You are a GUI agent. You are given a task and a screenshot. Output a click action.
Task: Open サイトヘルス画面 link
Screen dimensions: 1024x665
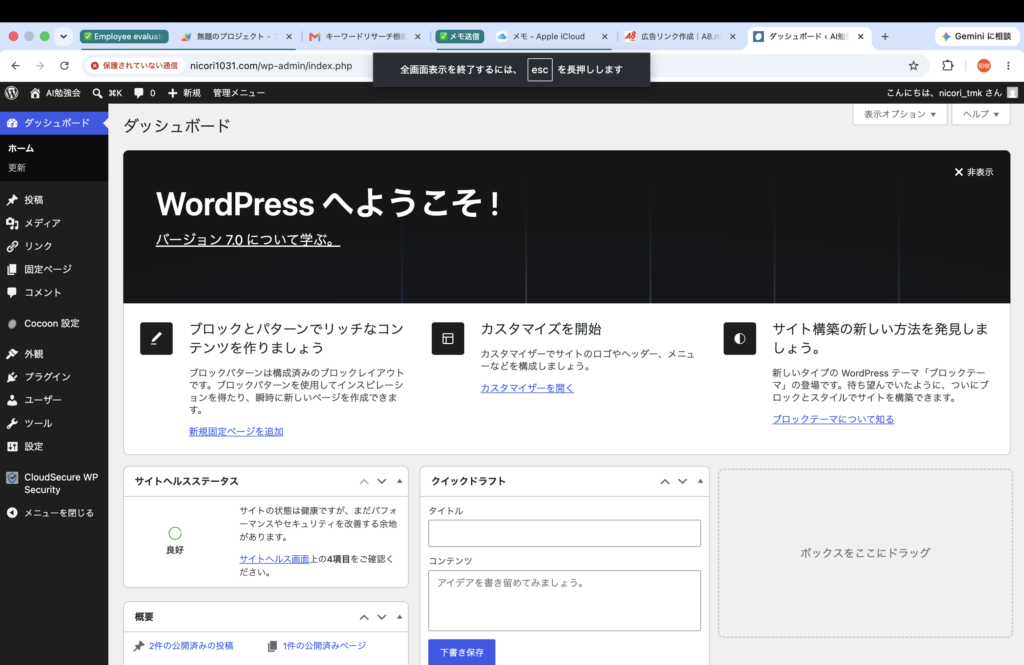point(274,559)
